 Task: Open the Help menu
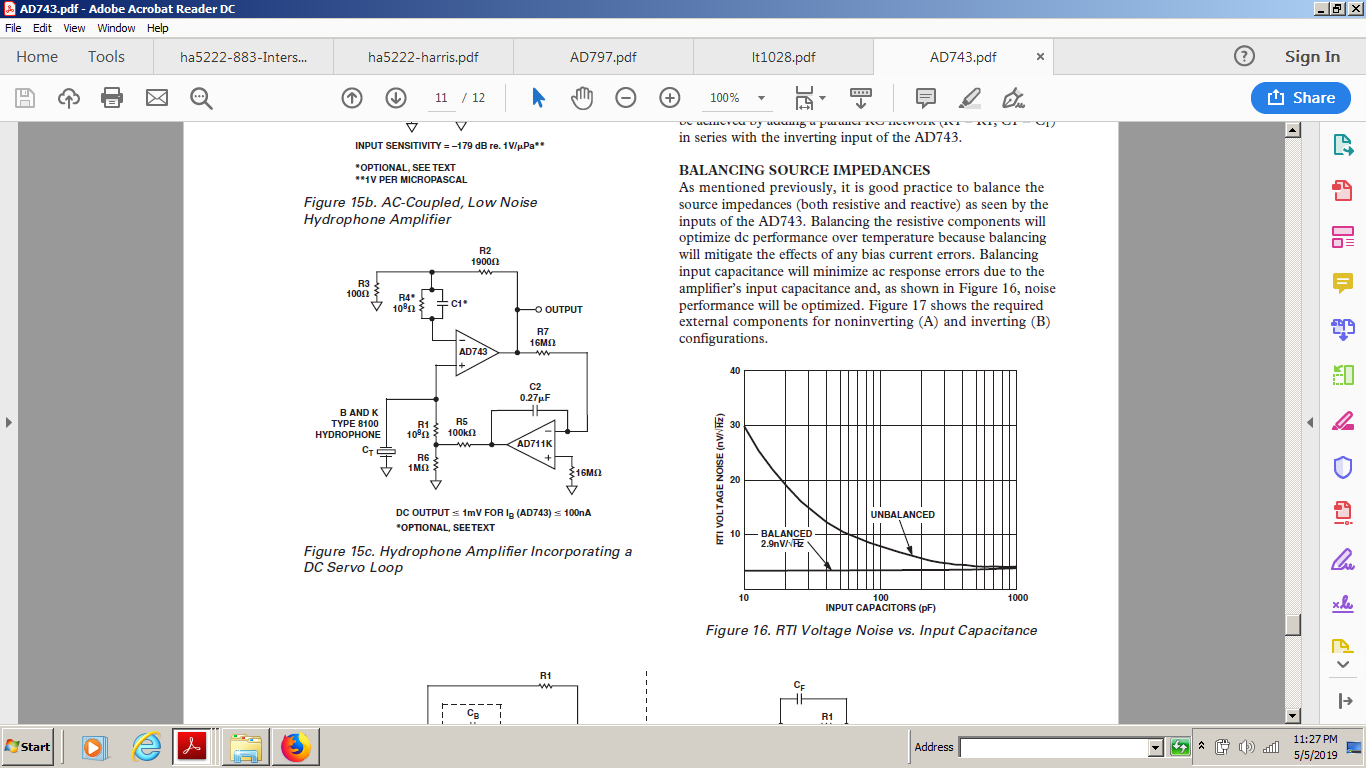[158, 28]
